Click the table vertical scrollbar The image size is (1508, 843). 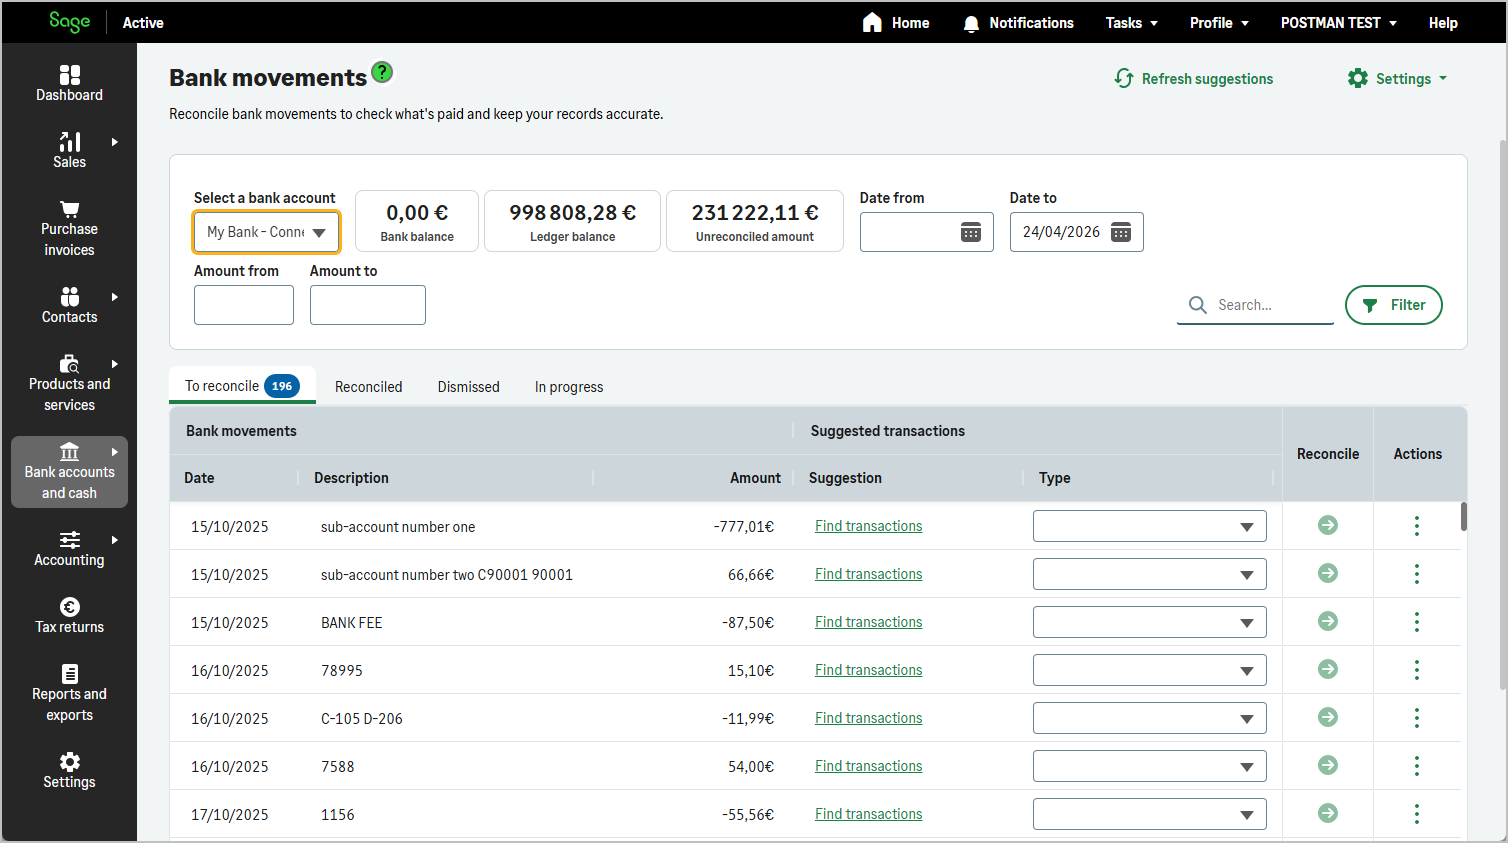point(1464,517)
